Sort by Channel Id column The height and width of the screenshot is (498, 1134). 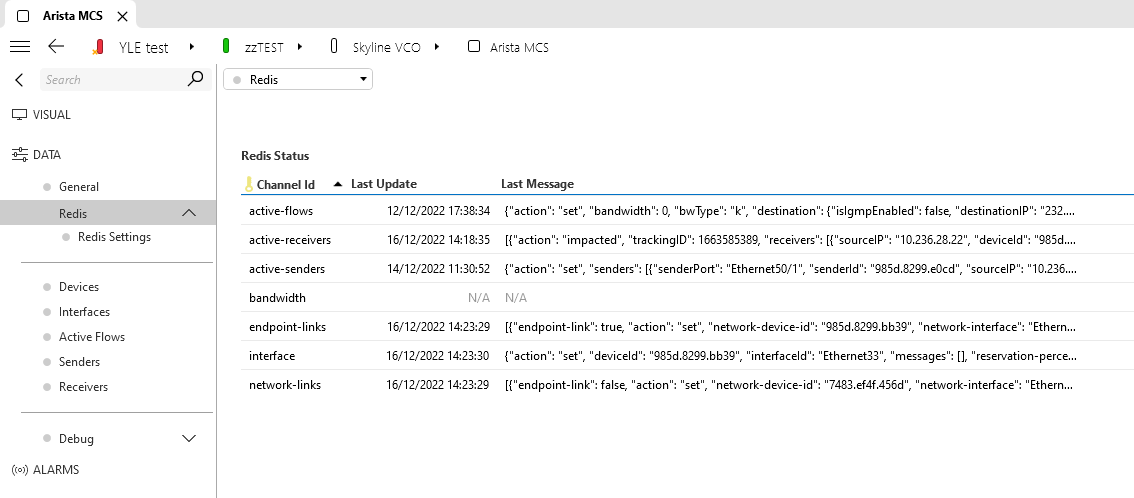(286, 184)
